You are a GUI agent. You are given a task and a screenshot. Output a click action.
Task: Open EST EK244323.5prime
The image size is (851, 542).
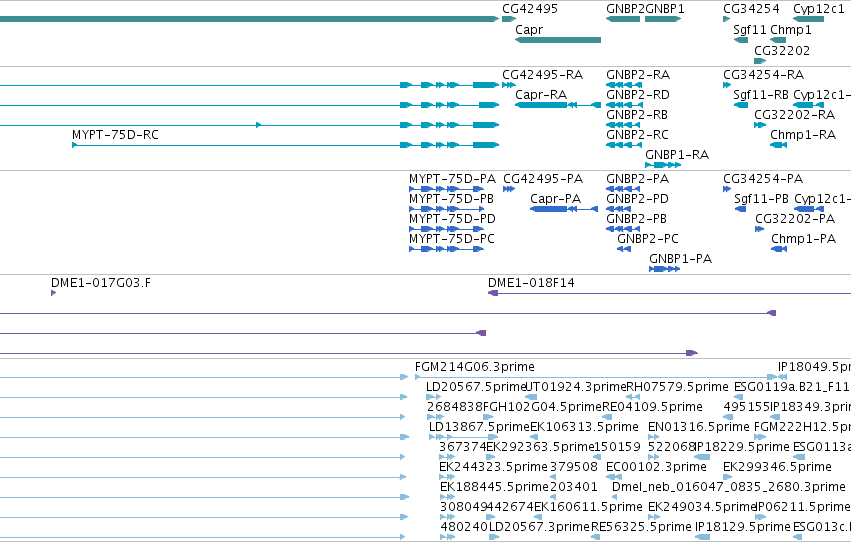click(493, 467)
